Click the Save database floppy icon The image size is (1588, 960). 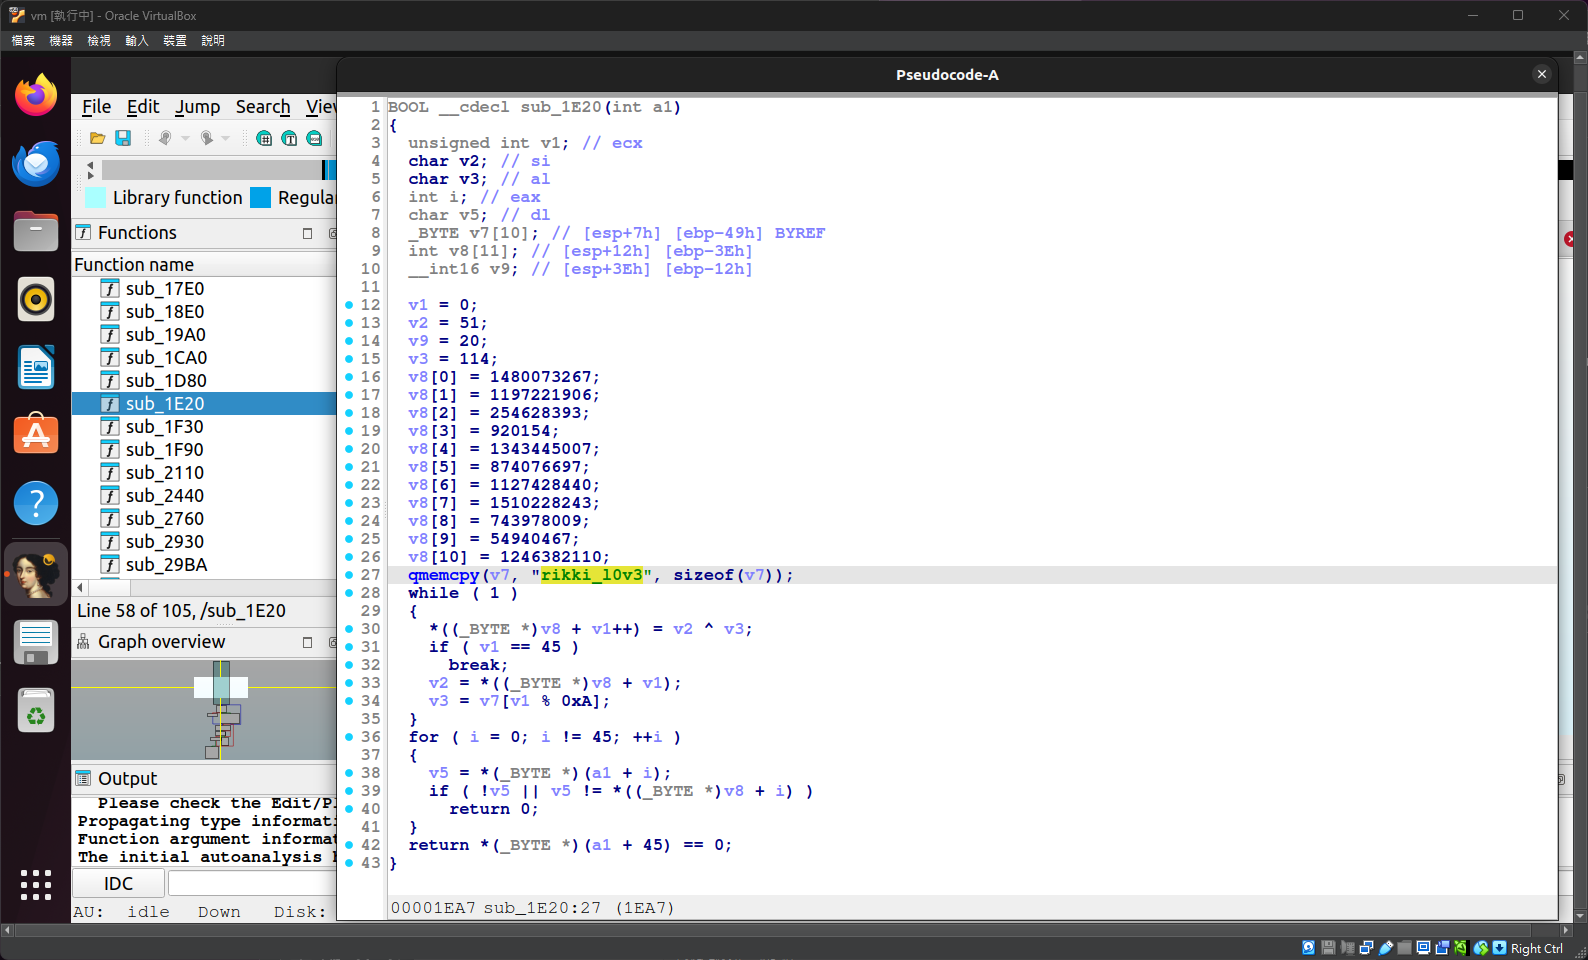[123, 138]
